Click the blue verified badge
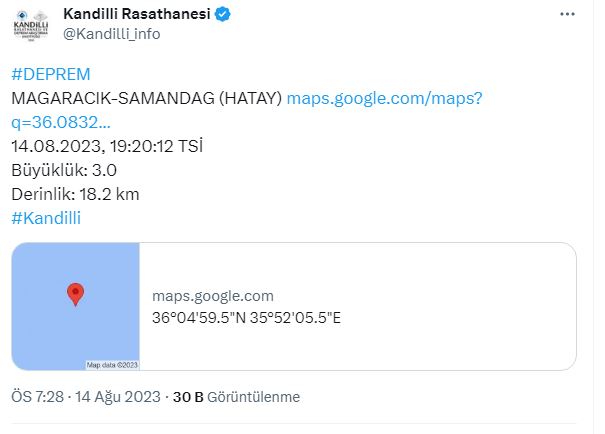 219,14
